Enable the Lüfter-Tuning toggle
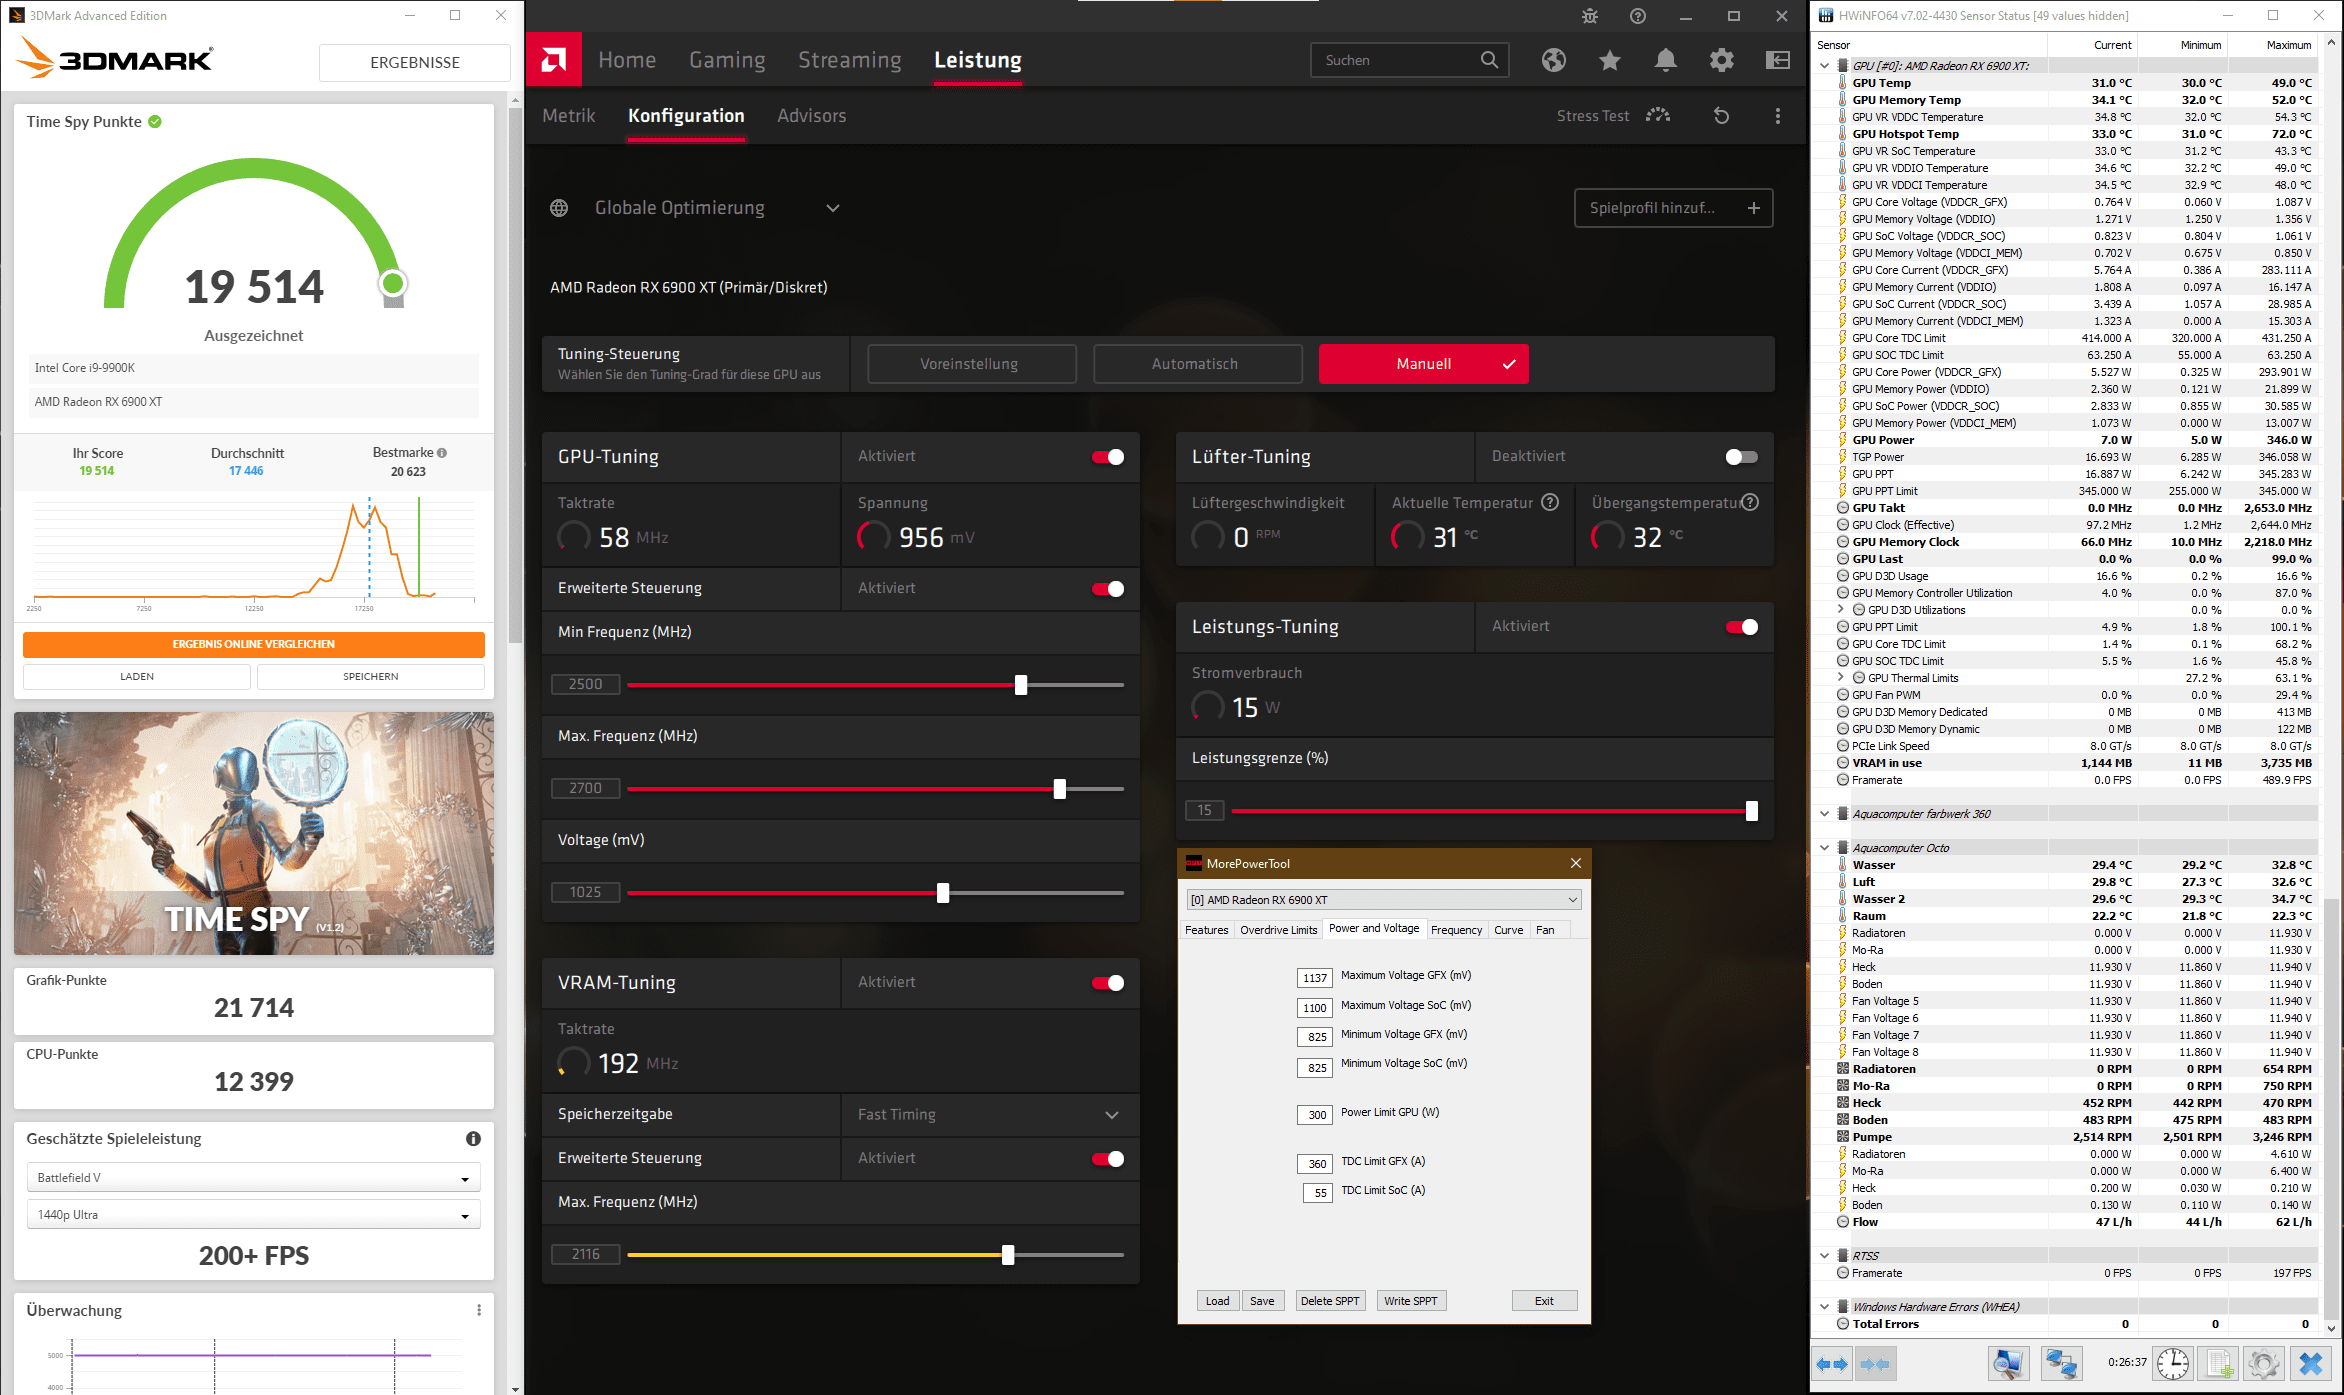This screenshot has height=1395, width=2344. pos(1741,457)
